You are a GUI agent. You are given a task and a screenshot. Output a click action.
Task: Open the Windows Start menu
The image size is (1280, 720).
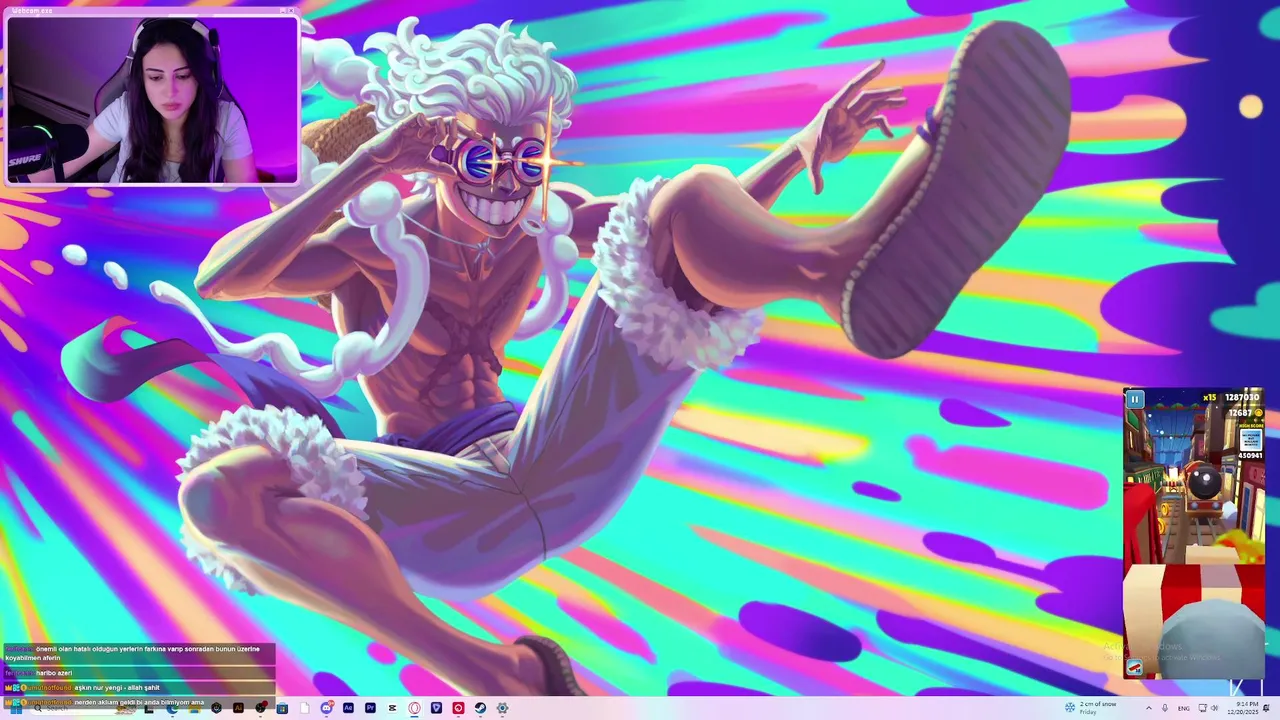coord(15,708)
